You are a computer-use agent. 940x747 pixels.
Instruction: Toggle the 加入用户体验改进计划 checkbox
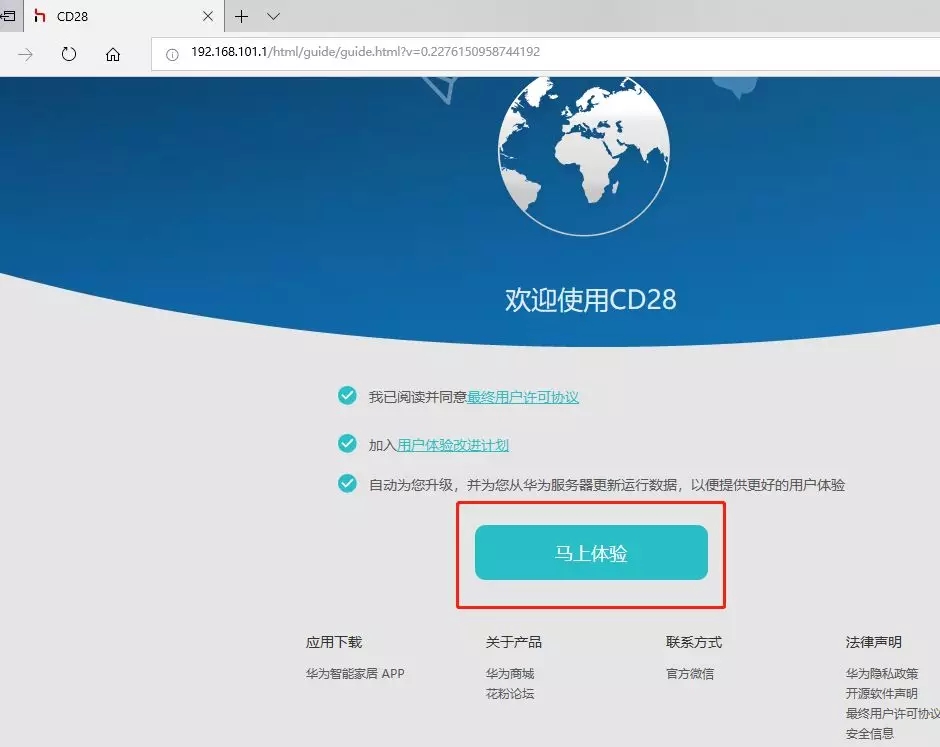pos(347,444)
